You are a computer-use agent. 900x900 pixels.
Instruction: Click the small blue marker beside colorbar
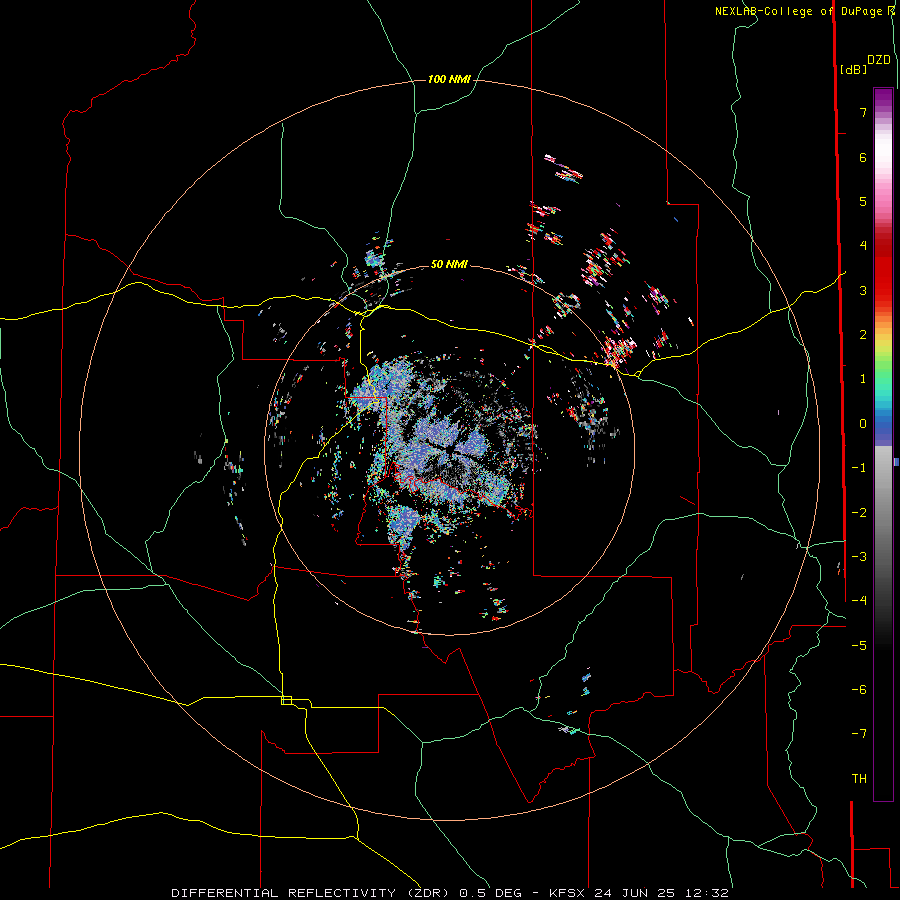pyautogui.click(x=896, y=462)
